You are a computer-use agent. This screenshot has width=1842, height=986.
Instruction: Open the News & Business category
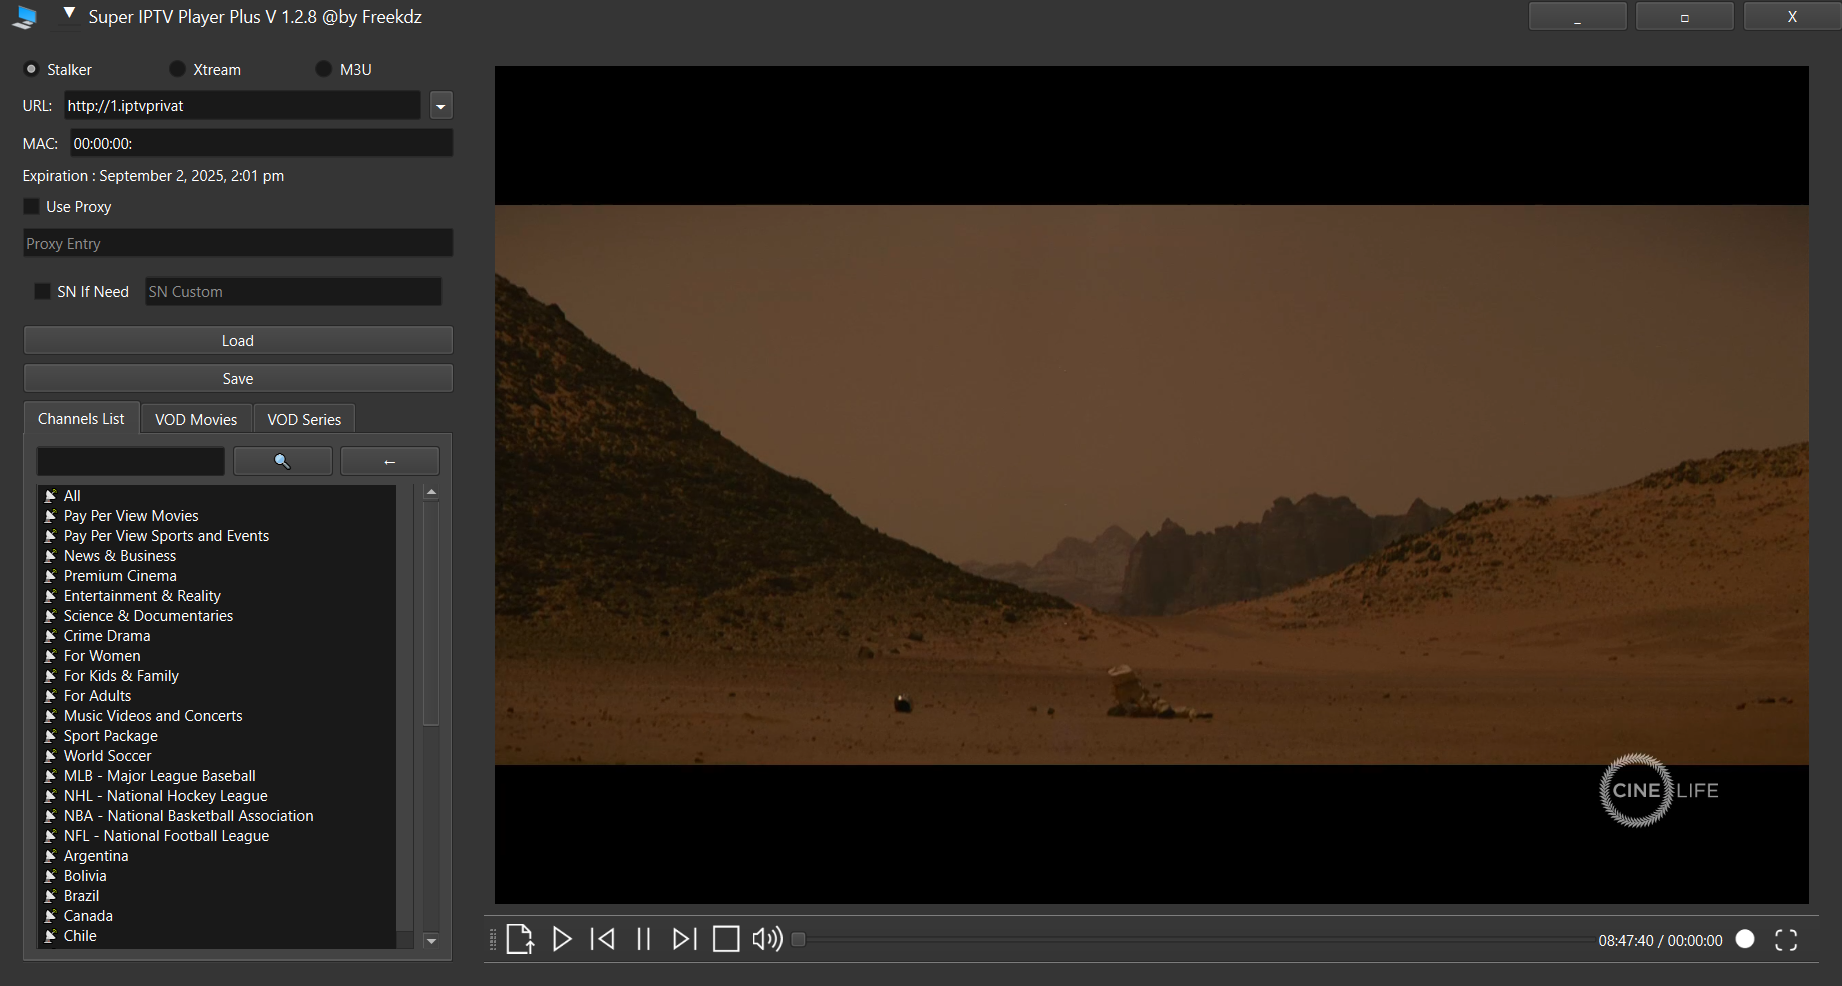[217, 556]
